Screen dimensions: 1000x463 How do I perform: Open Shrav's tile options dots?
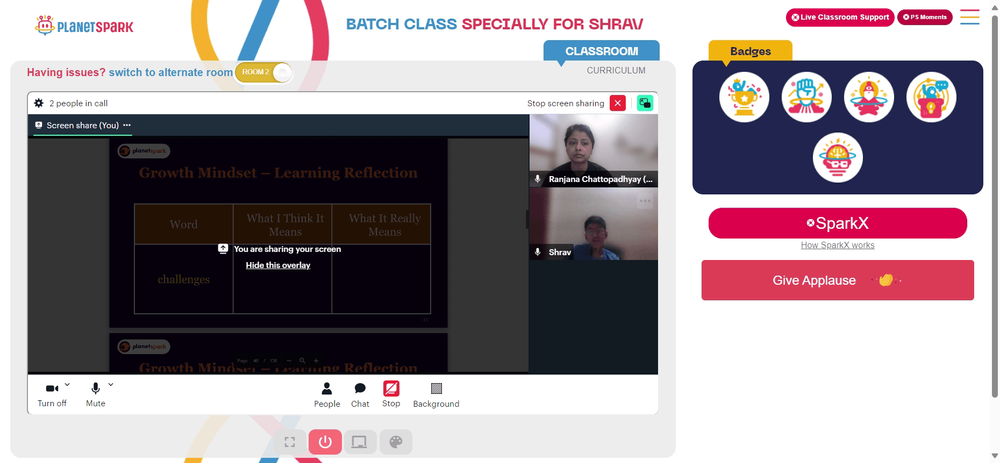coord(645,201)
